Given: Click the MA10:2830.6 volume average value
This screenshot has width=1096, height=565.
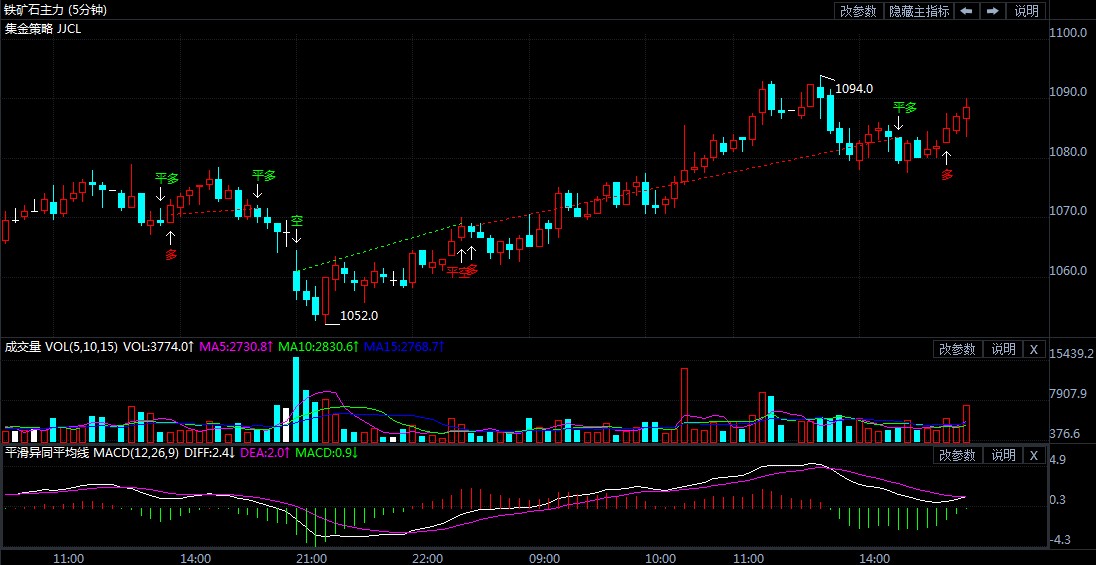Looking at the screenshot, I should pos(318,346).
